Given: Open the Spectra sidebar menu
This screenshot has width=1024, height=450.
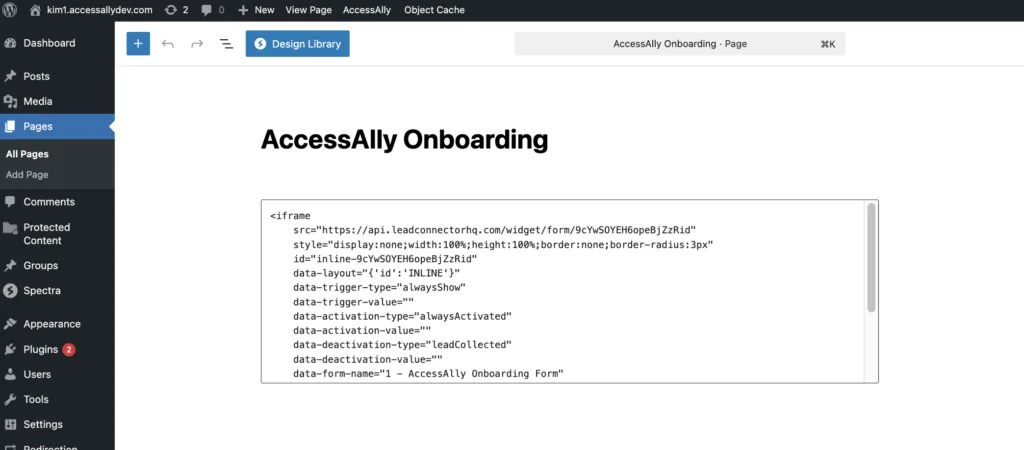Looking at the screenshot, I should [41, 291].
